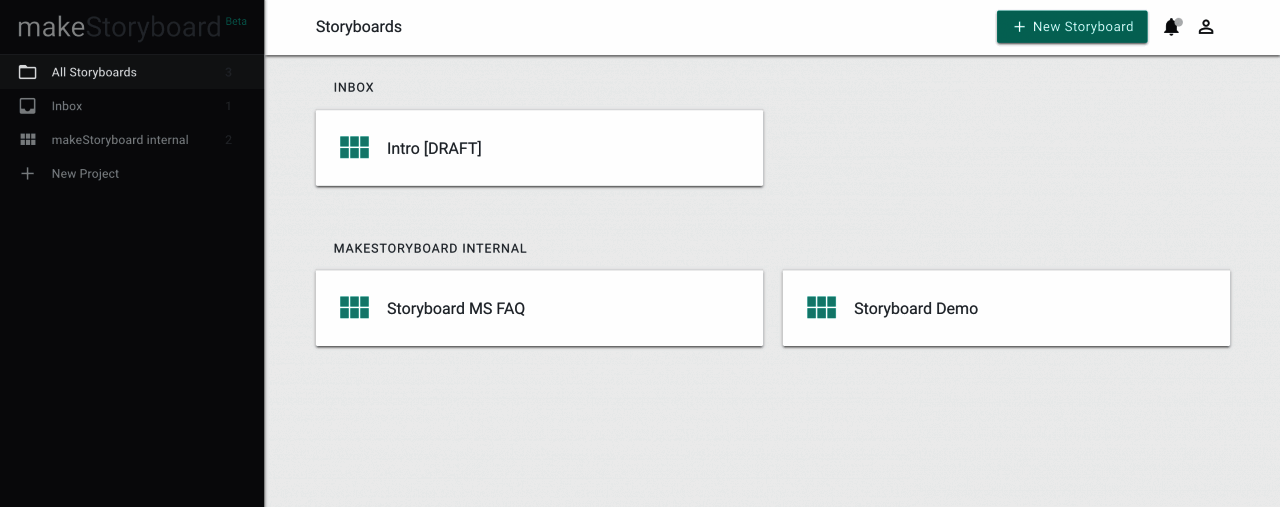1280x507 pixels.
Task: Click the Inbox tray icon in sidebar
Action: 28,106
